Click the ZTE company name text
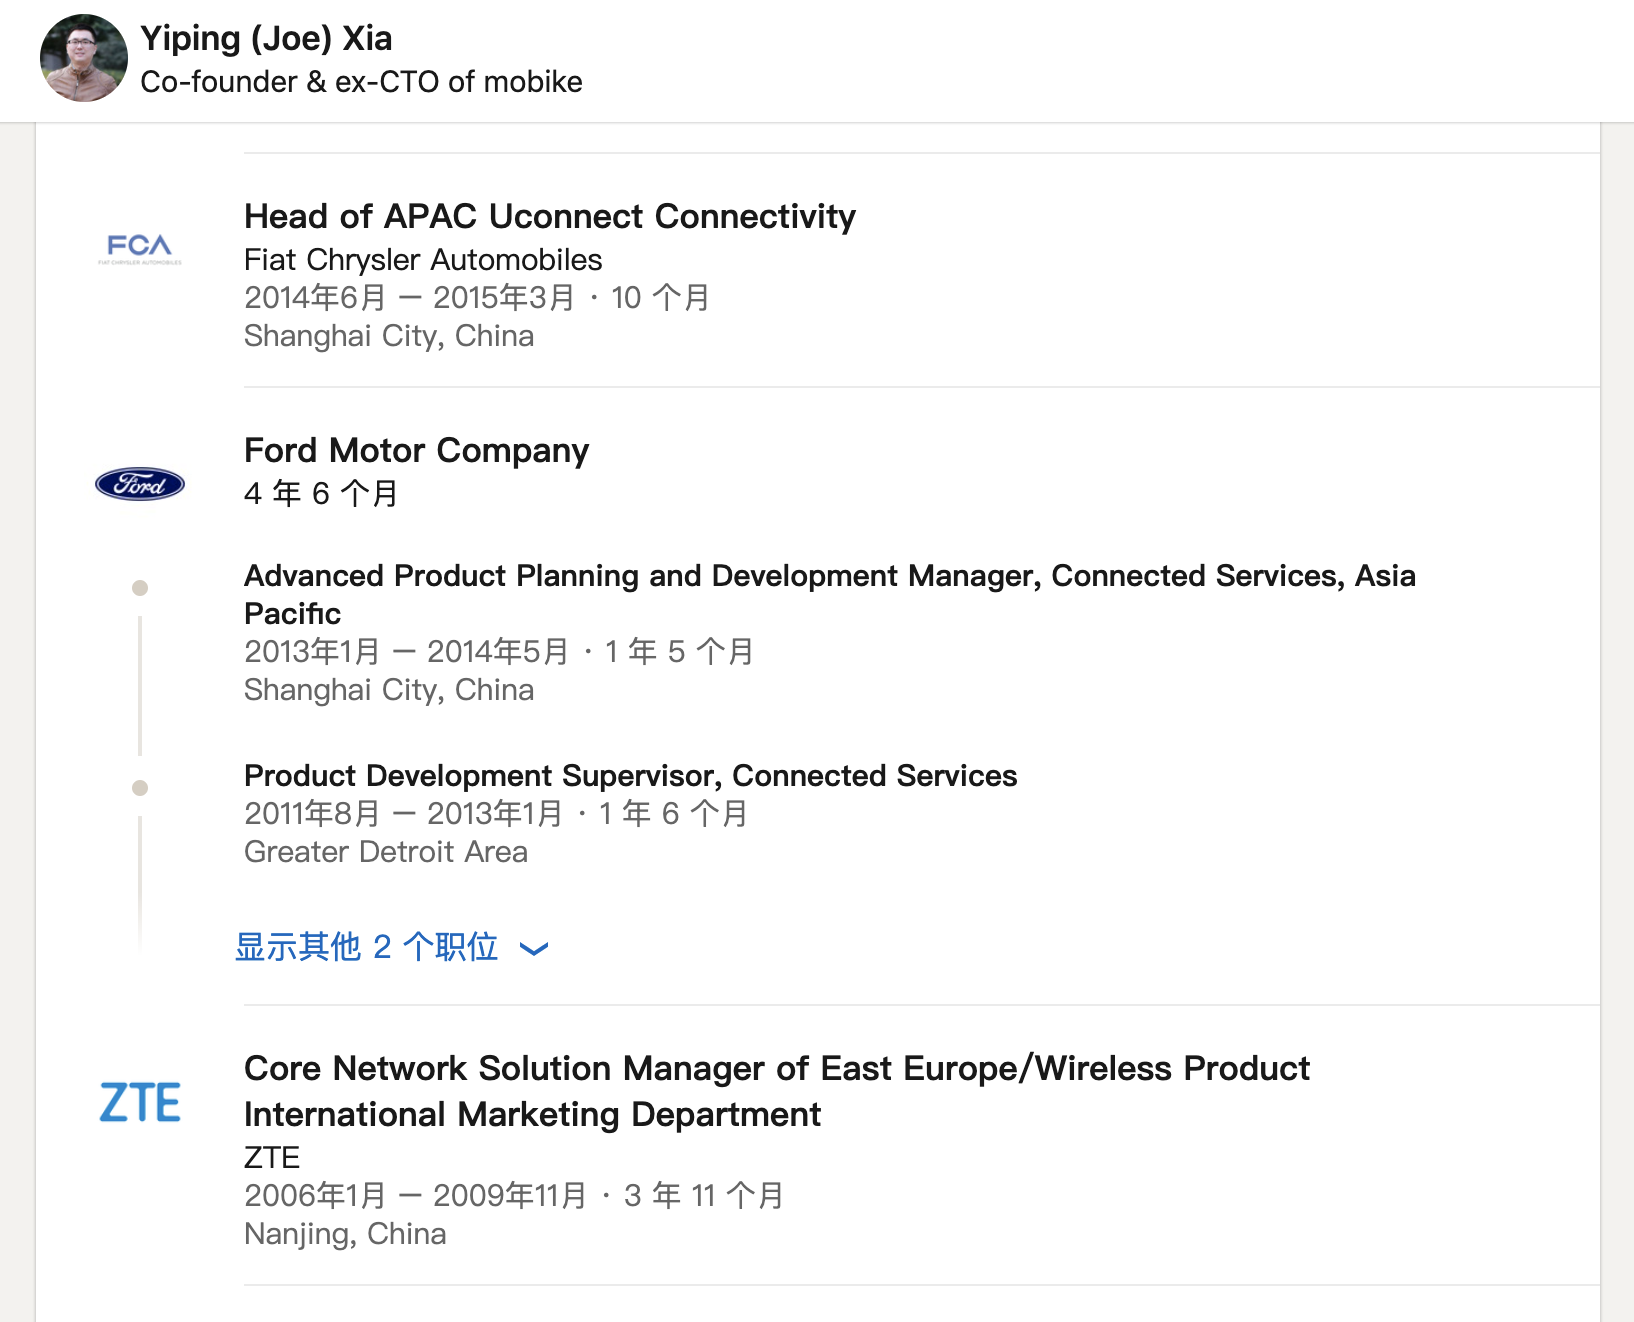This screenshot has height=1322, width=1634. coord(272,1157)
